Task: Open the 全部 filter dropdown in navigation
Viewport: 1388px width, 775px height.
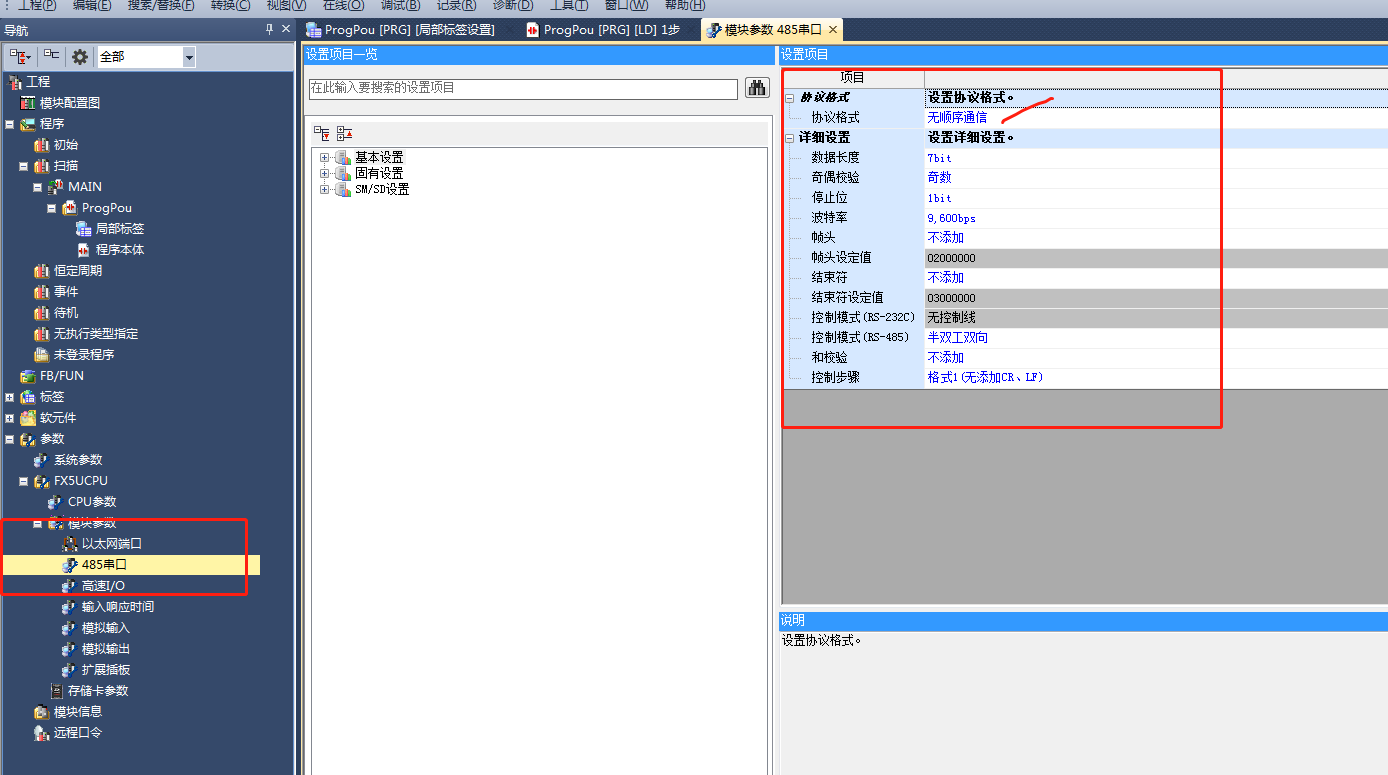Action: (189, 57)
